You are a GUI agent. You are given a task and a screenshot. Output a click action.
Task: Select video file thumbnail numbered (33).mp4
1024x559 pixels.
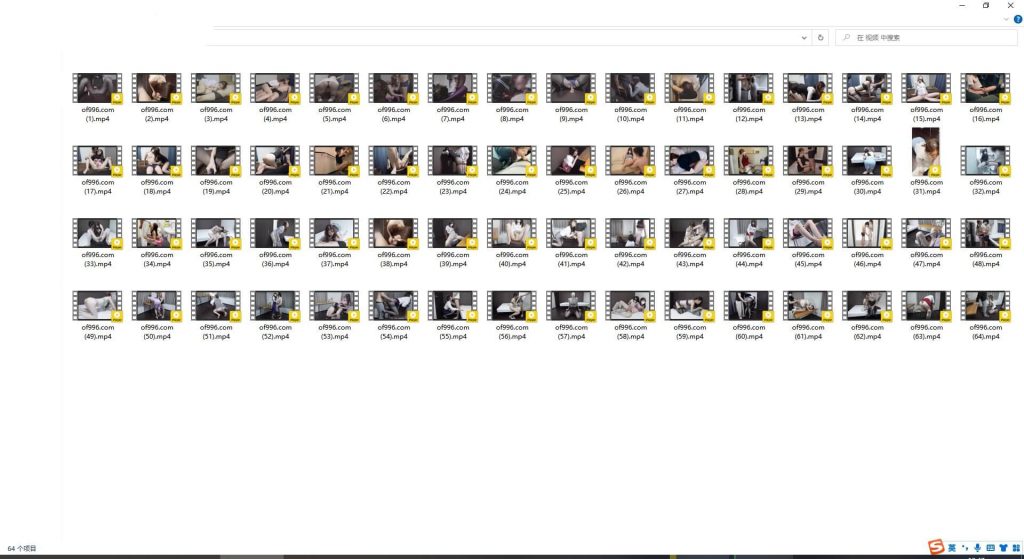click(97, 233)
